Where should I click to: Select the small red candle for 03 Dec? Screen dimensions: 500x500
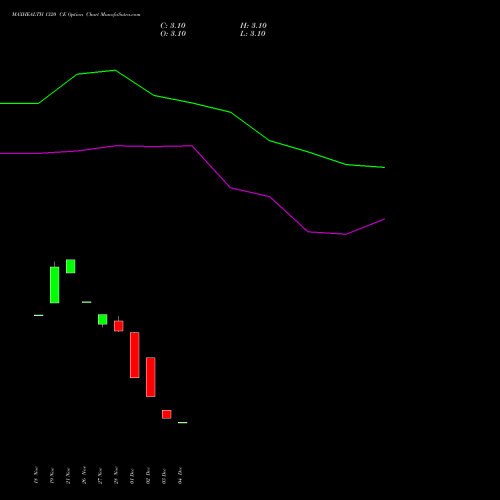(167, 414)
